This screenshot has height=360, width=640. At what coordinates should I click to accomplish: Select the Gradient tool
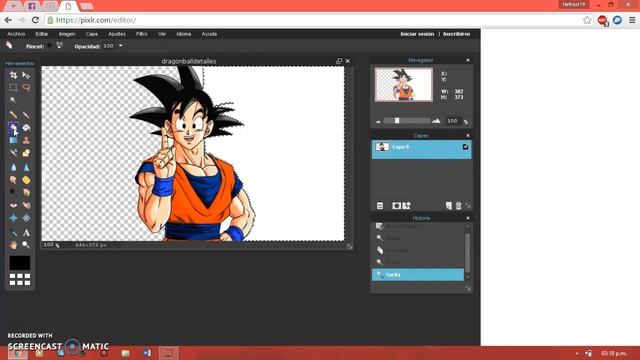point(13,140)
